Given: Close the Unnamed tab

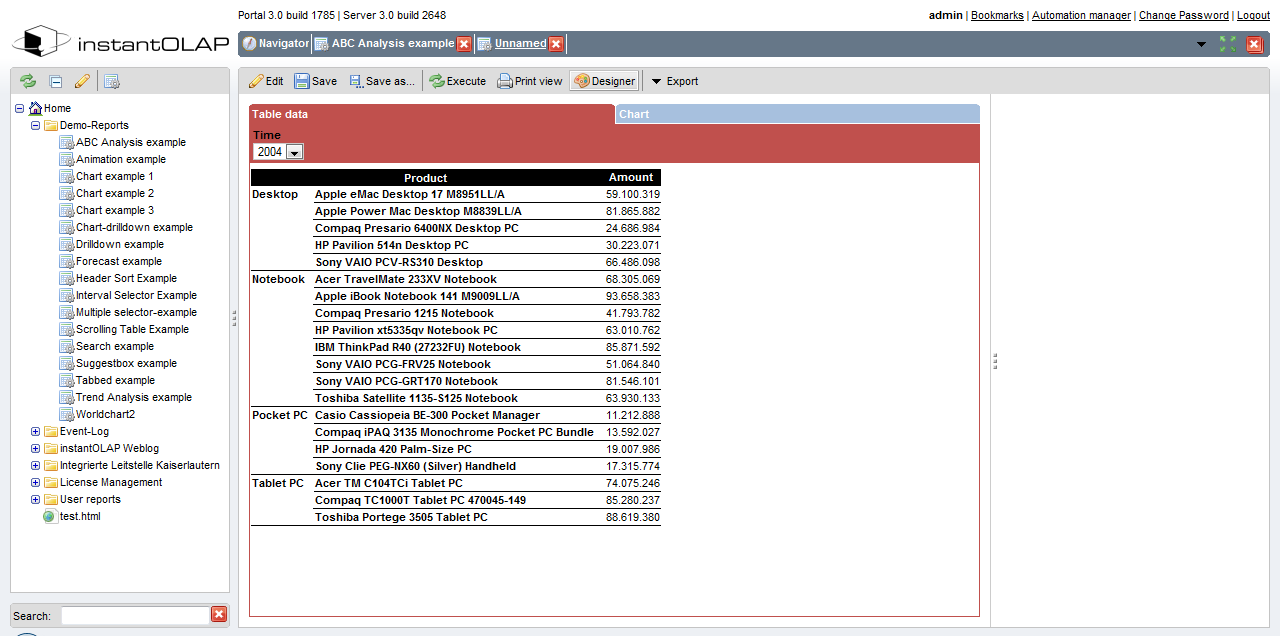Looking at the screenshot, I should click(x=556, y=44).
